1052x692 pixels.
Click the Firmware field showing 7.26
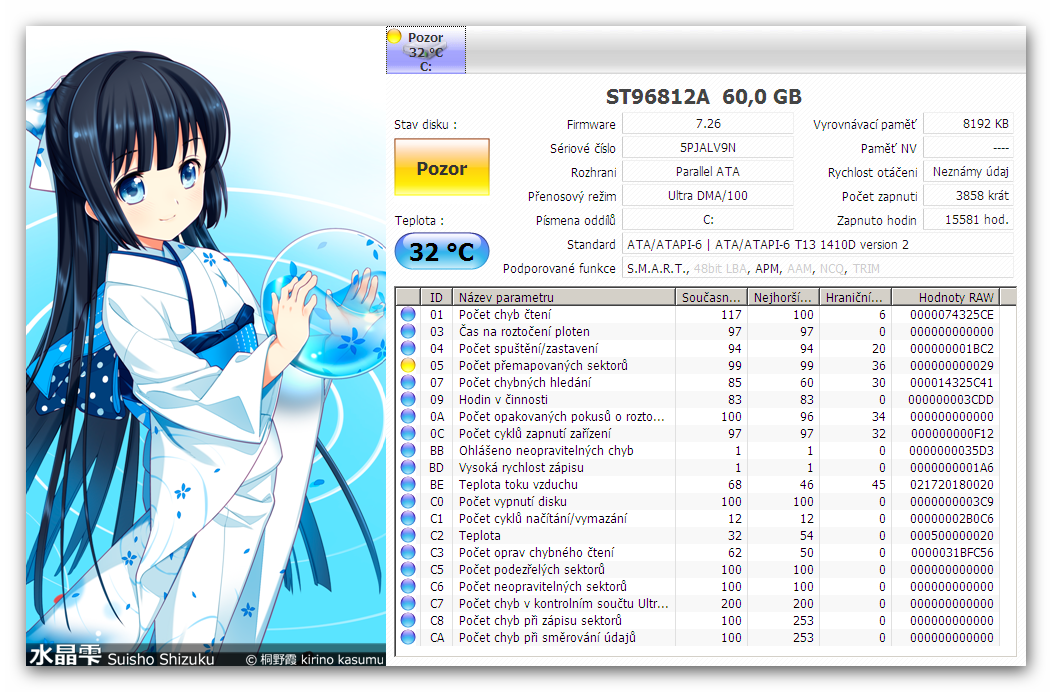click(708, 123)
